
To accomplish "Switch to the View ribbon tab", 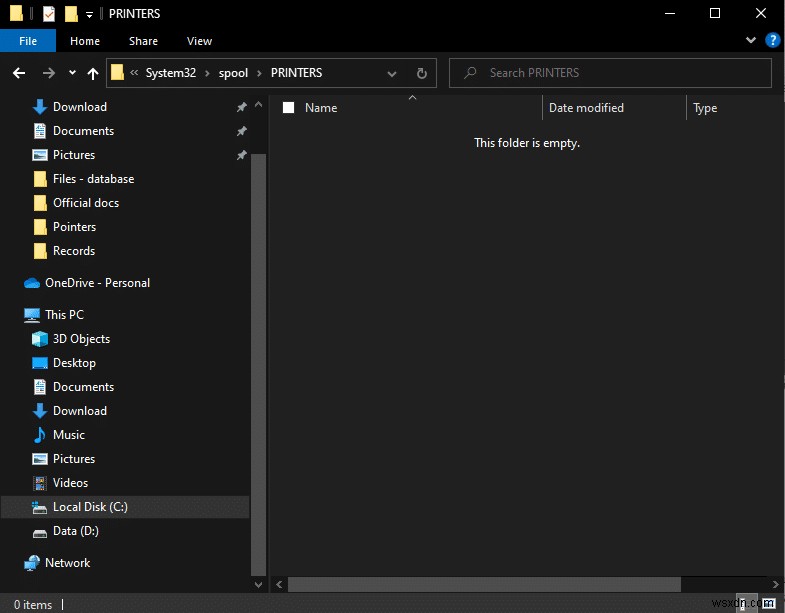I will 199,41.
